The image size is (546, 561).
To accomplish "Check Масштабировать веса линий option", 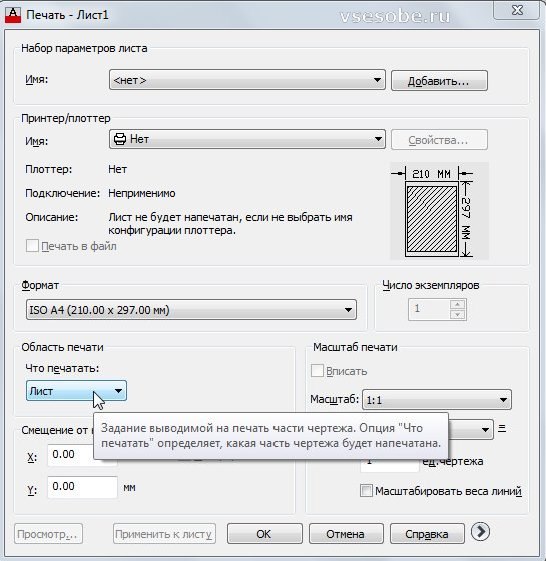I will coord(366,491).
